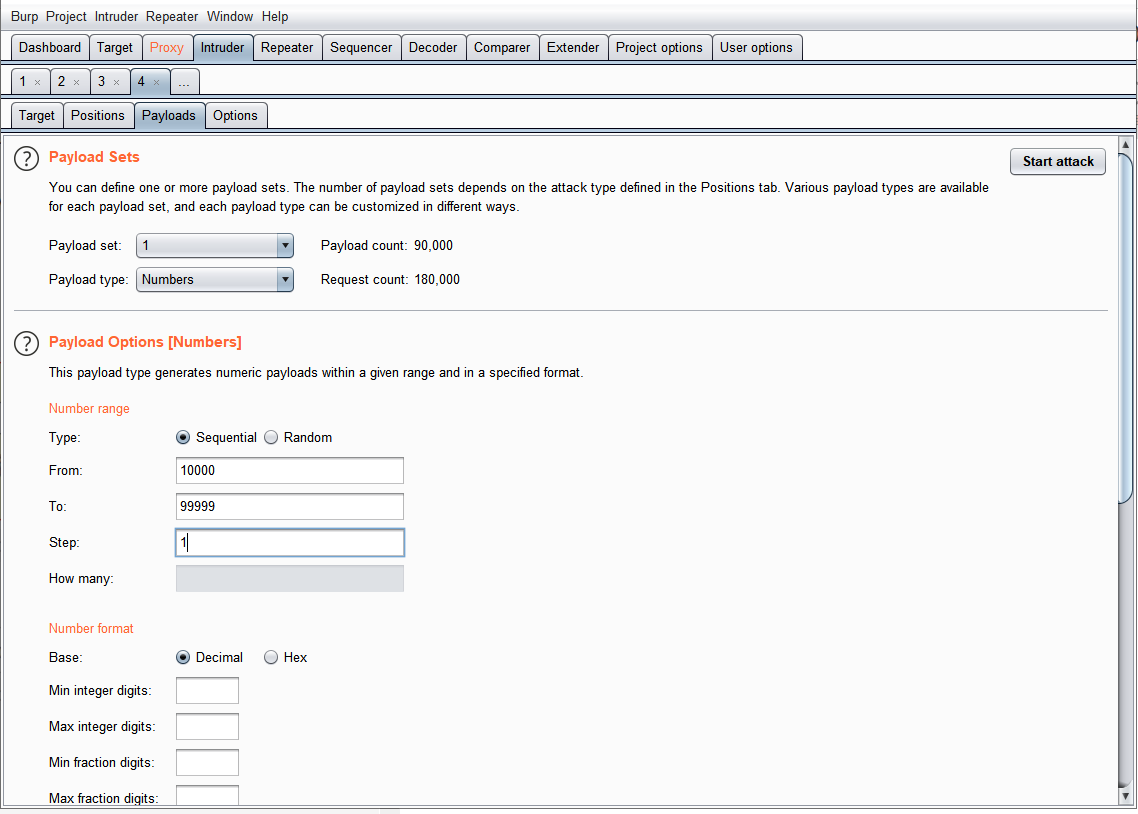Switch to the User options tab
This screenshot has width=1138, height=814.
coord(756,48)
